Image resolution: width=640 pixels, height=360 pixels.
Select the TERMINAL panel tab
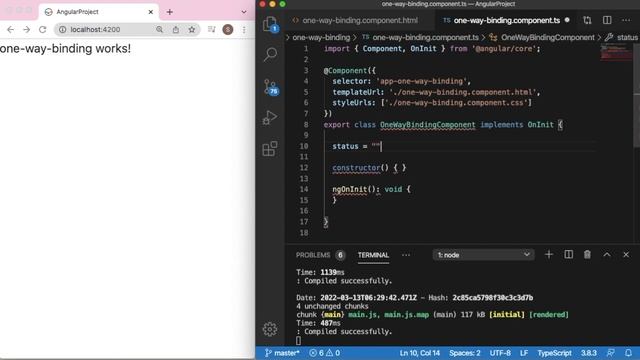[x=373, y=255]
